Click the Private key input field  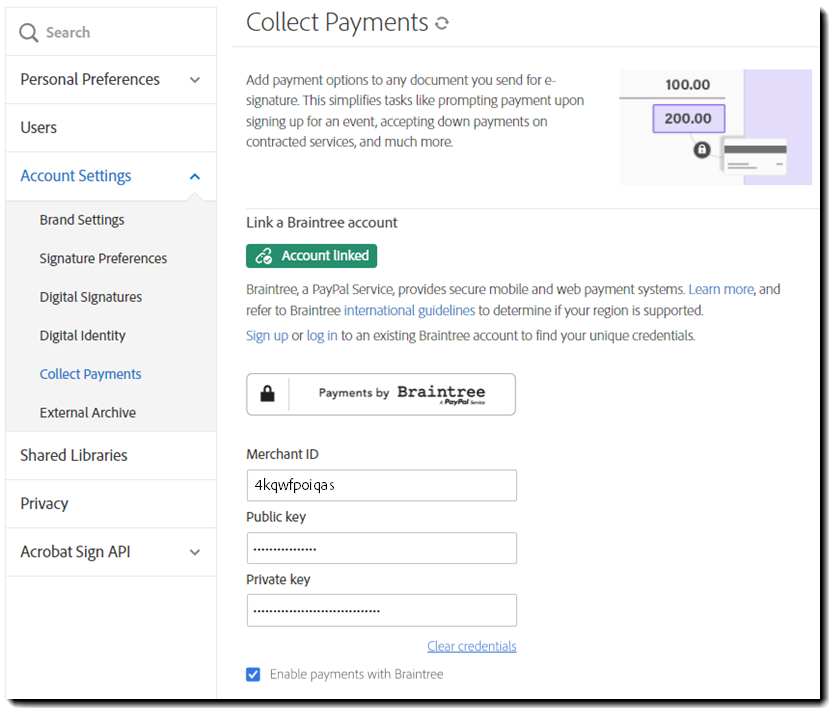(381, 610)
